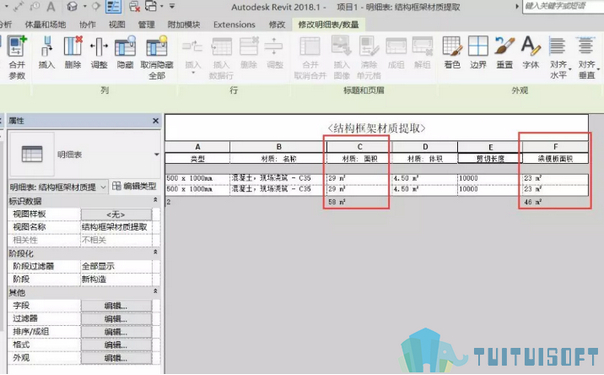Screen dimensions: 604x375
Task: Click the 阶段过滤器 全部显示 value
Action: click(117, 266)
